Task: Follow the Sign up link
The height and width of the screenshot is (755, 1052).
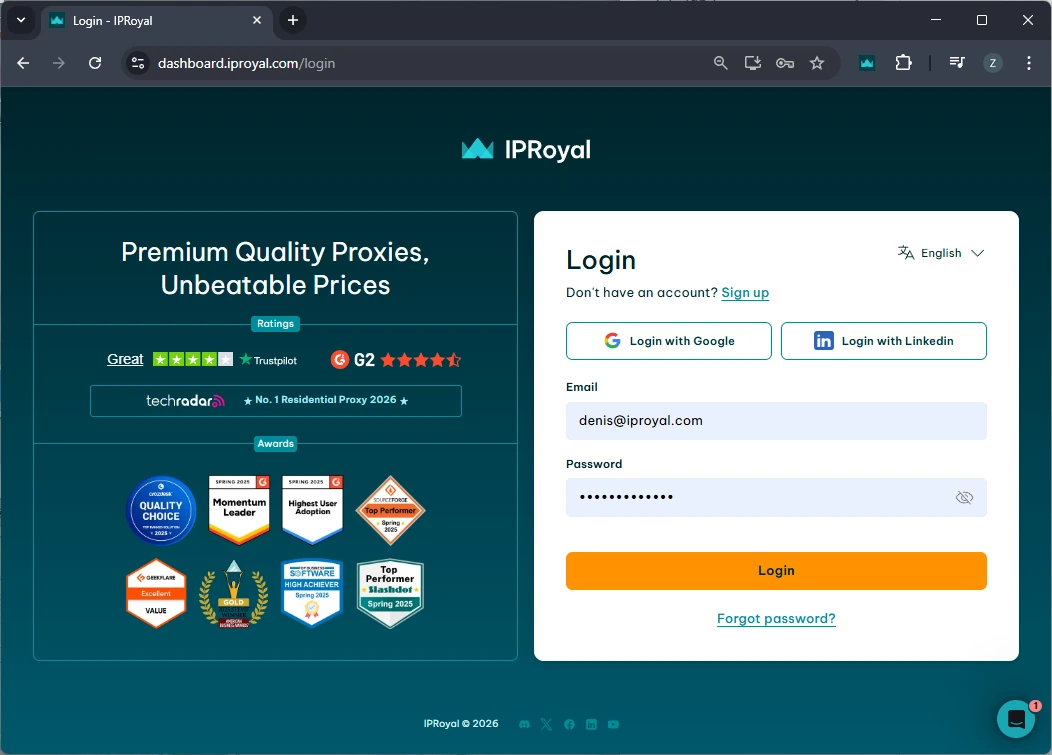Action: (x=745, y=293)
